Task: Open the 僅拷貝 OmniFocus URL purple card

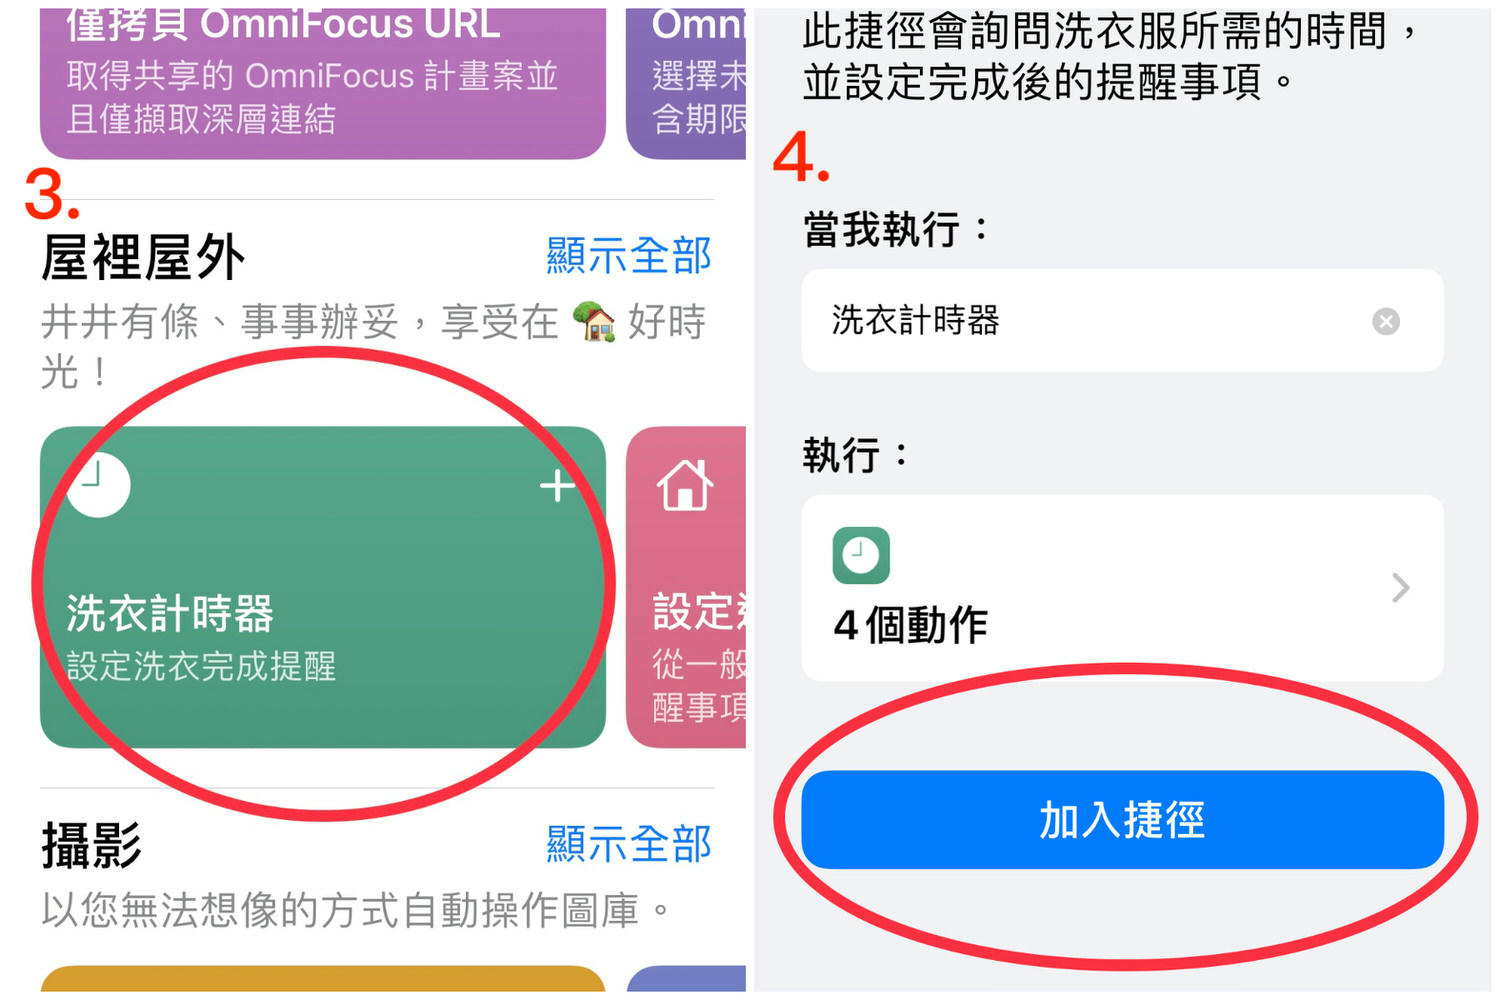Action: point(323,83)
